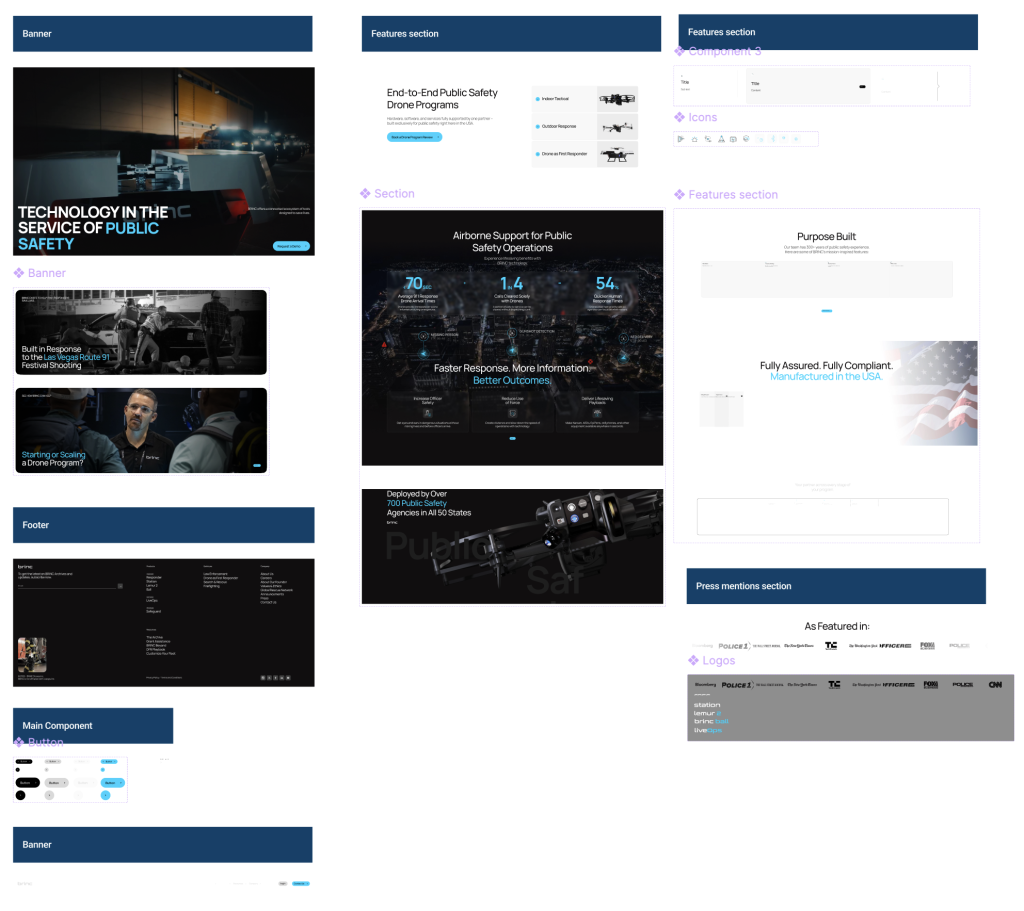Select the Component 3 frame label
Screen dimensions: 1024x911
pyautogui.click(x=724, y=51)
